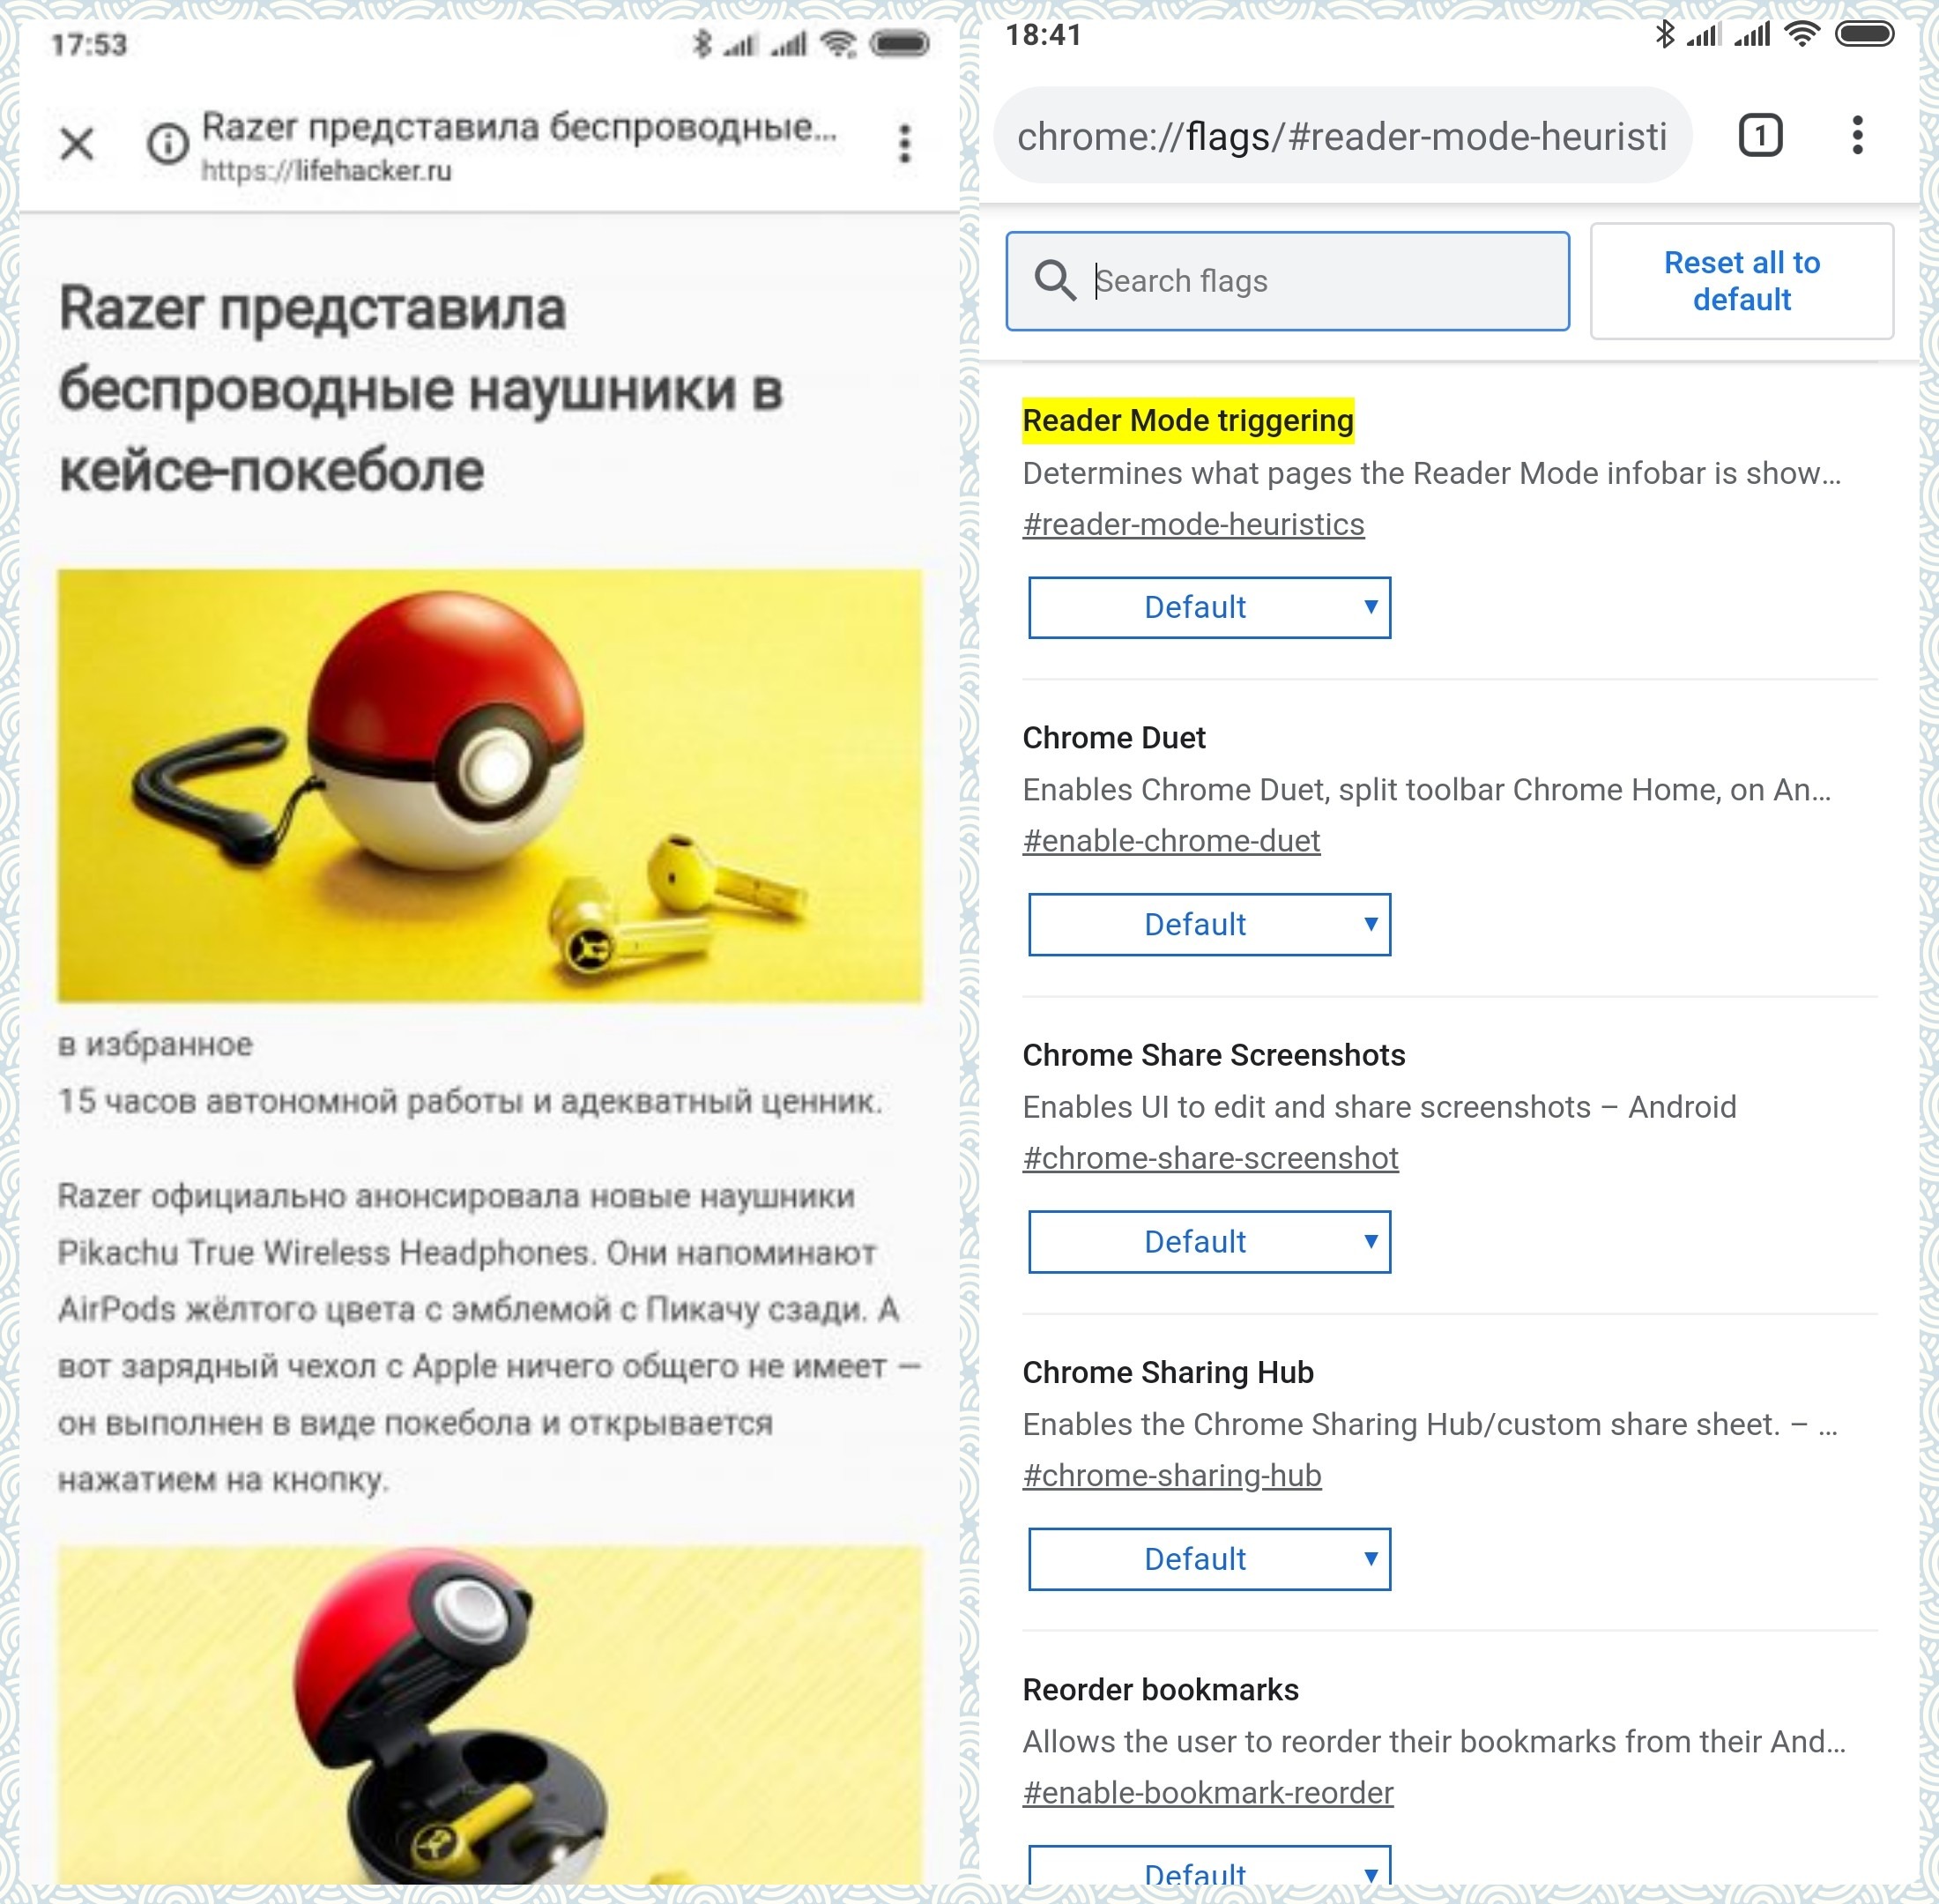Open the three-dot menu in the reader view header
The width and height of the screenshot is (1939, 1904).
click(904, 144)
